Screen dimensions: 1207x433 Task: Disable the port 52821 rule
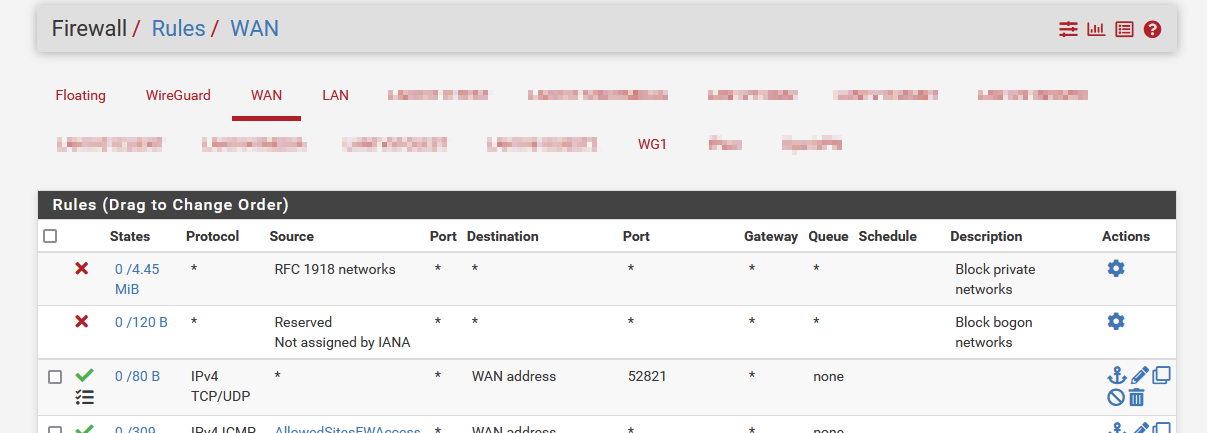pos(1117,397)
